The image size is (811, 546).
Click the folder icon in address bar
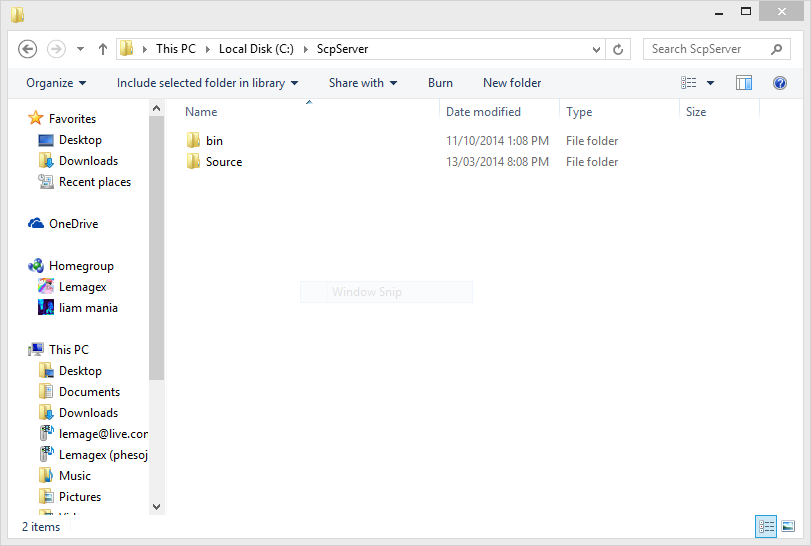tap(127, 49)
